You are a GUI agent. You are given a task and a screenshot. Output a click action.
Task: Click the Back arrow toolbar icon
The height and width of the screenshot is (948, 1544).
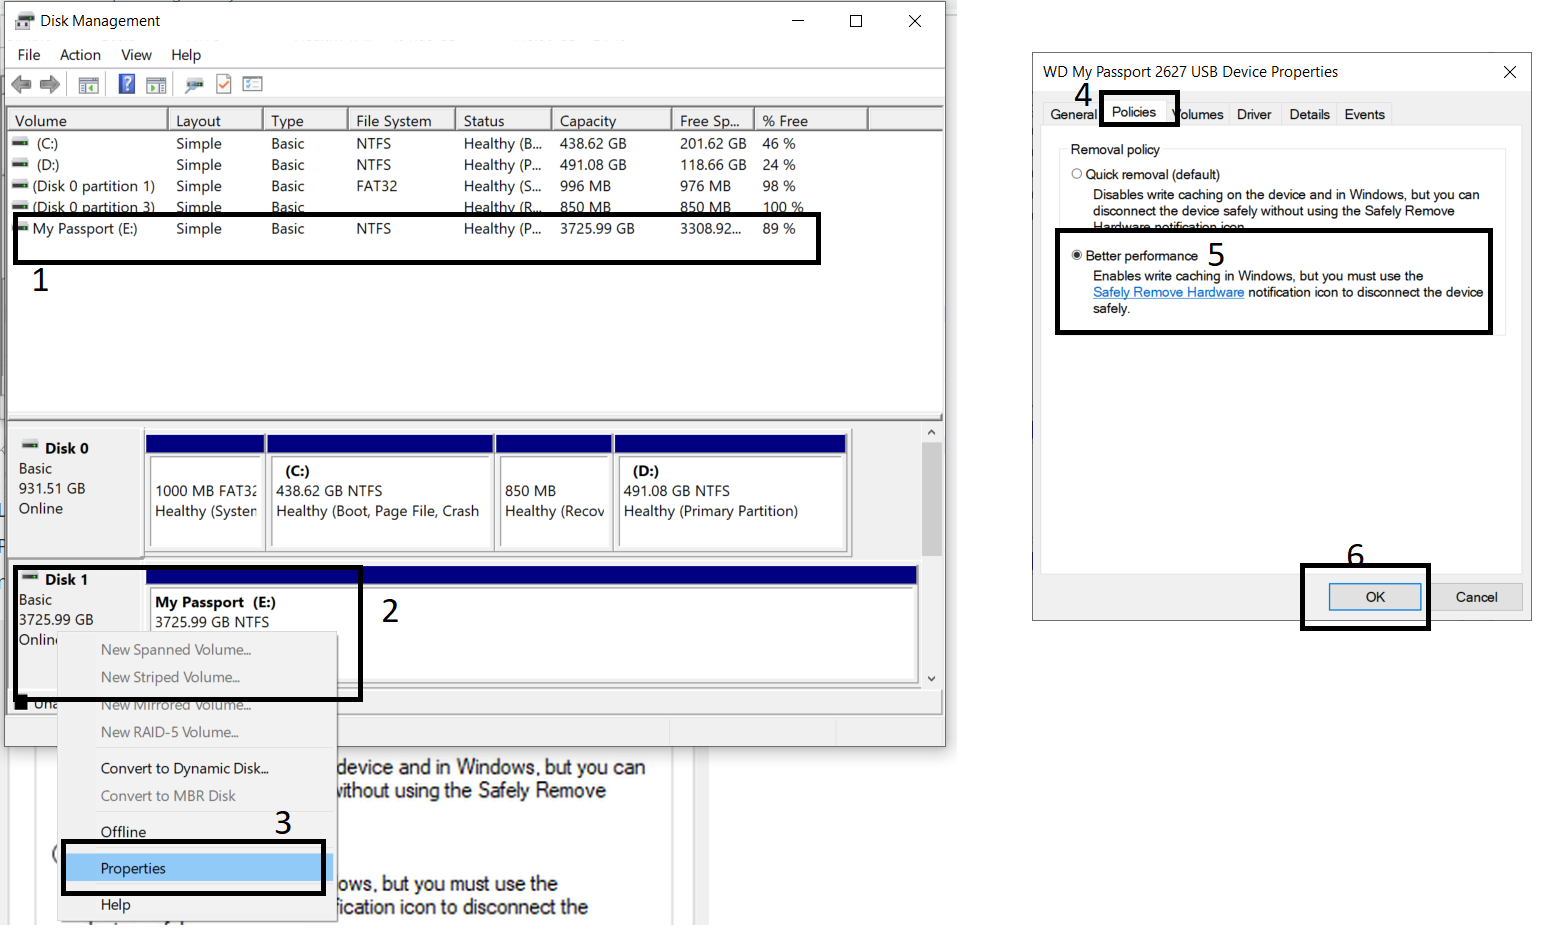pos(21,85)
